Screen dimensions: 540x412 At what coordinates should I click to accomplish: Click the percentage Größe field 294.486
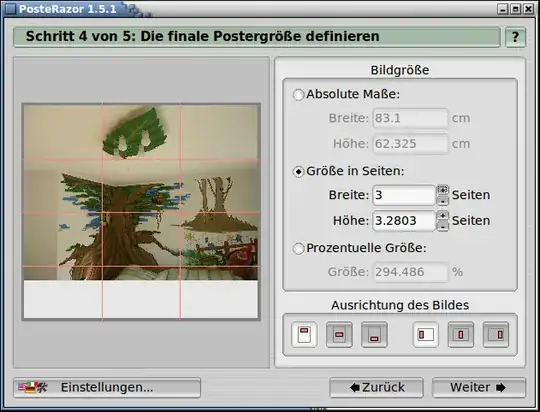click(x=410, y=272)
